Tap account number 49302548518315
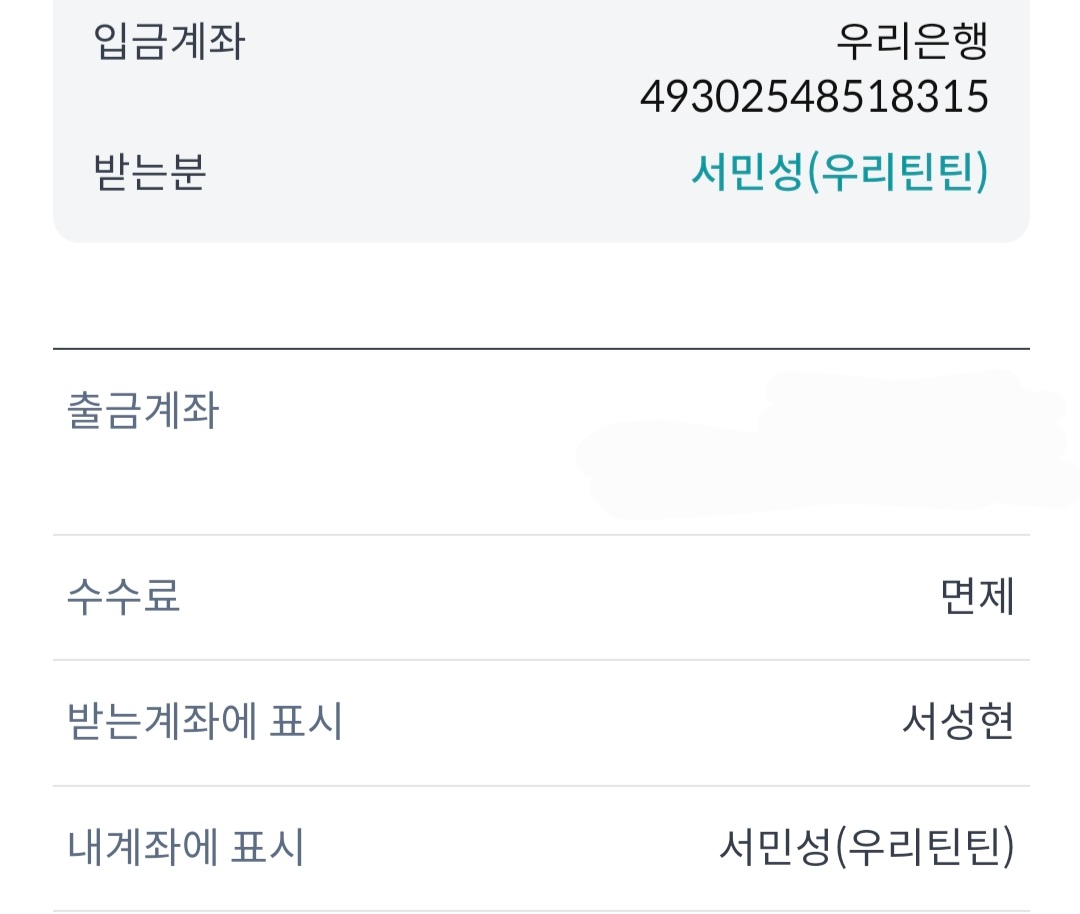Image resolution: width=1080 pixels, height=914 pixels. click(813, 97)
